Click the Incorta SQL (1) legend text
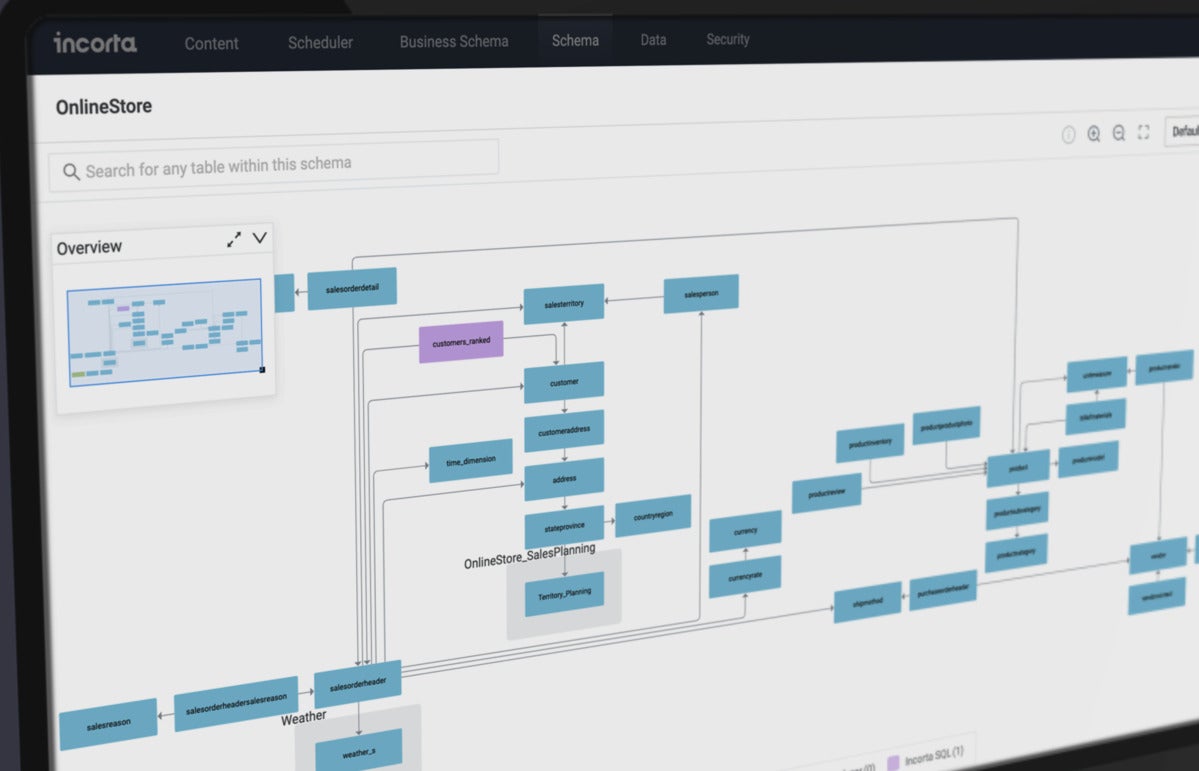The width and height of the screenshot is (1199, 771). click(x=934, y=757)
